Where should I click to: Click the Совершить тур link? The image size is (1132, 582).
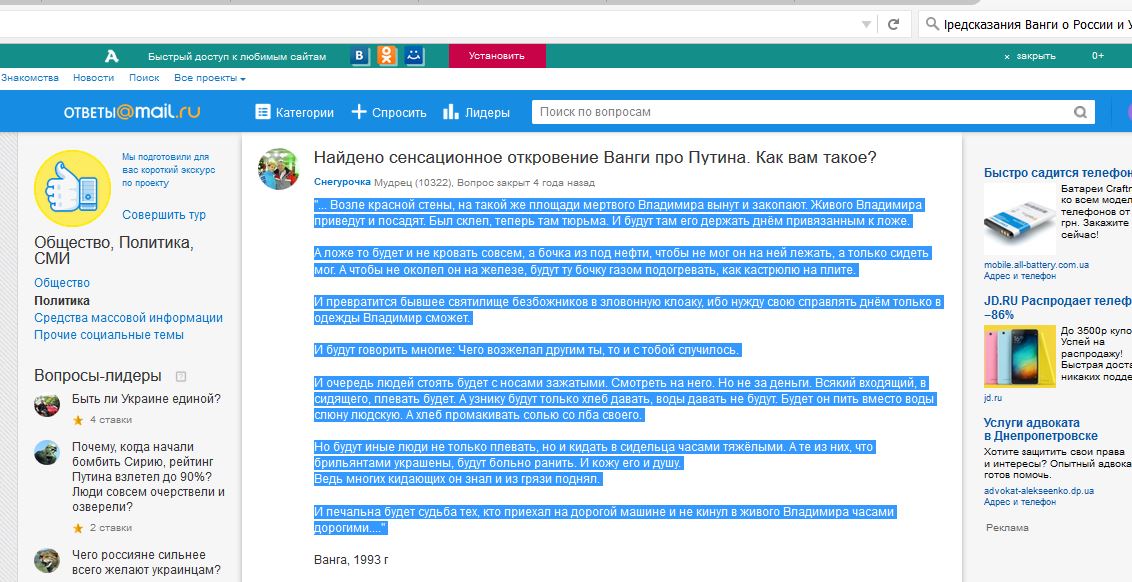click(164, 215)
